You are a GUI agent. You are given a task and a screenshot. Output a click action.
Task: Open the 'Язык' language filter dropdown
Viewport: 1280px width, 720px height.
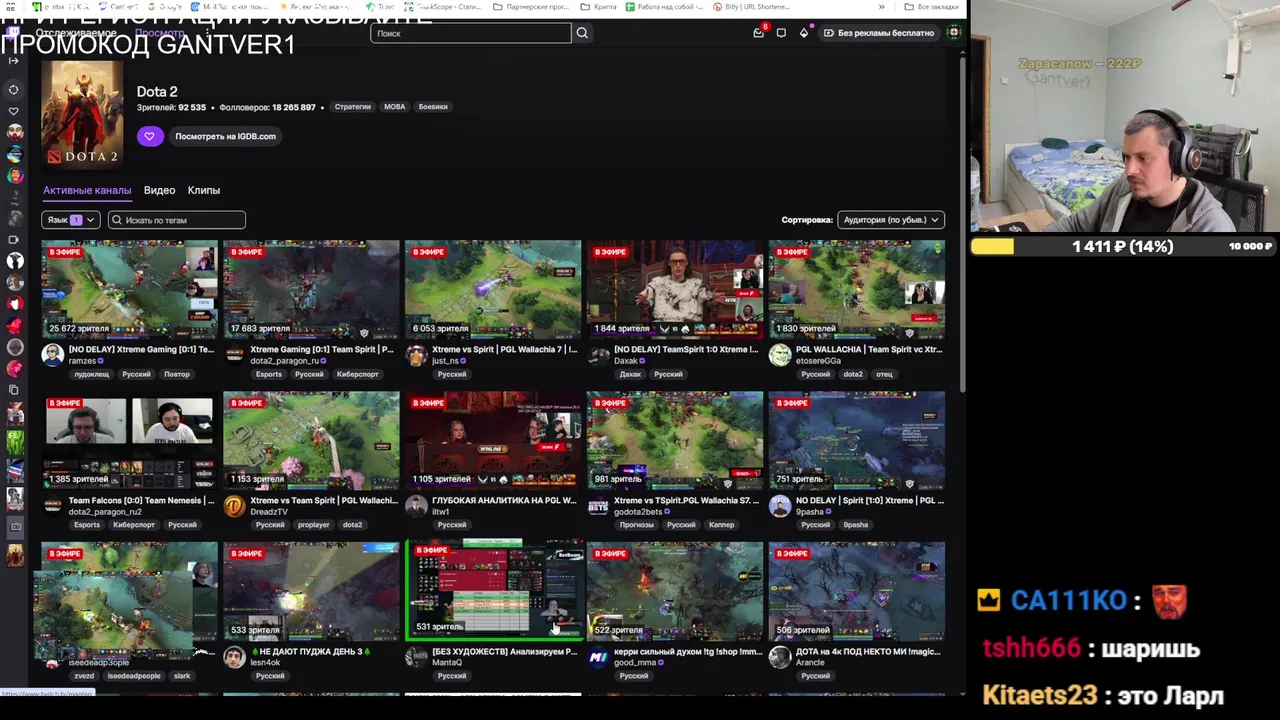tap(71, 220)
